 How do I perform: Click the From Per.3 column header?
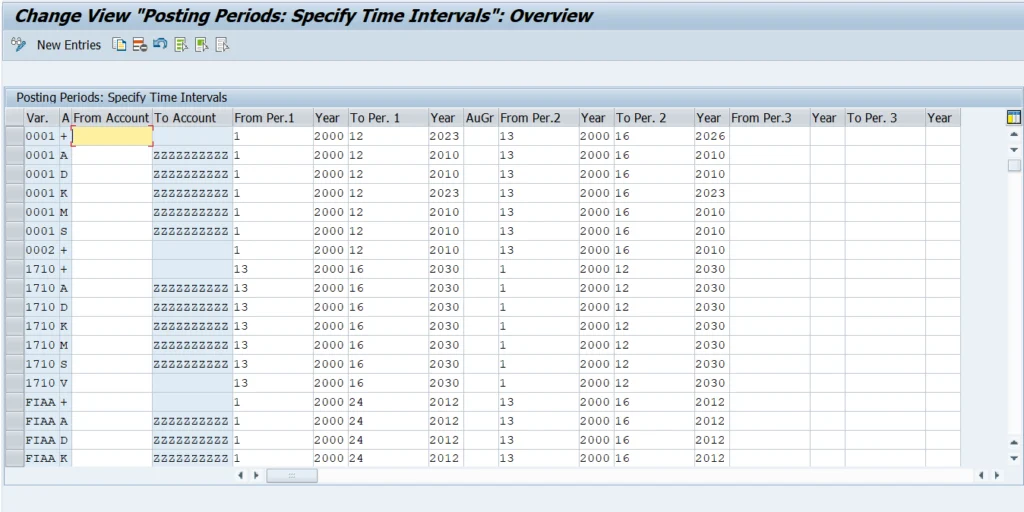[769, 118]
